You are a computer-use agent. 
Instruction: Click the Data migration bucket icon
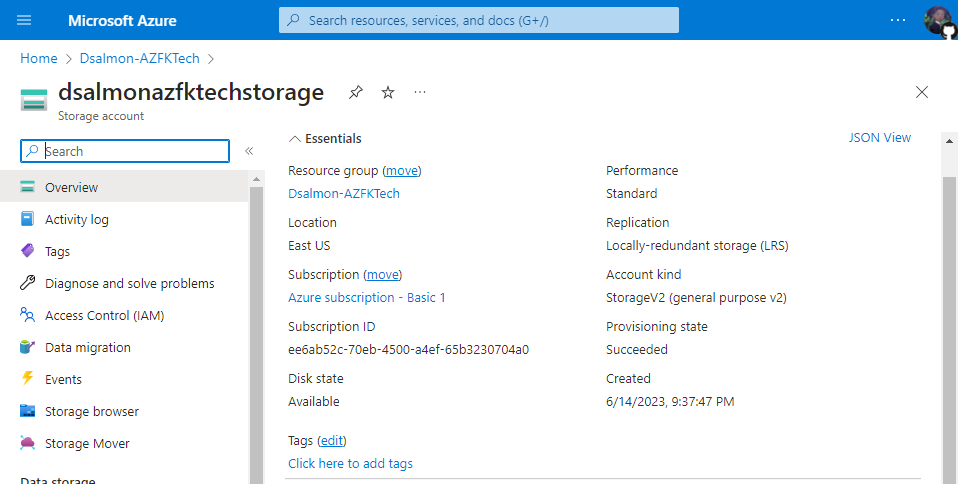(x=27, y=347)
